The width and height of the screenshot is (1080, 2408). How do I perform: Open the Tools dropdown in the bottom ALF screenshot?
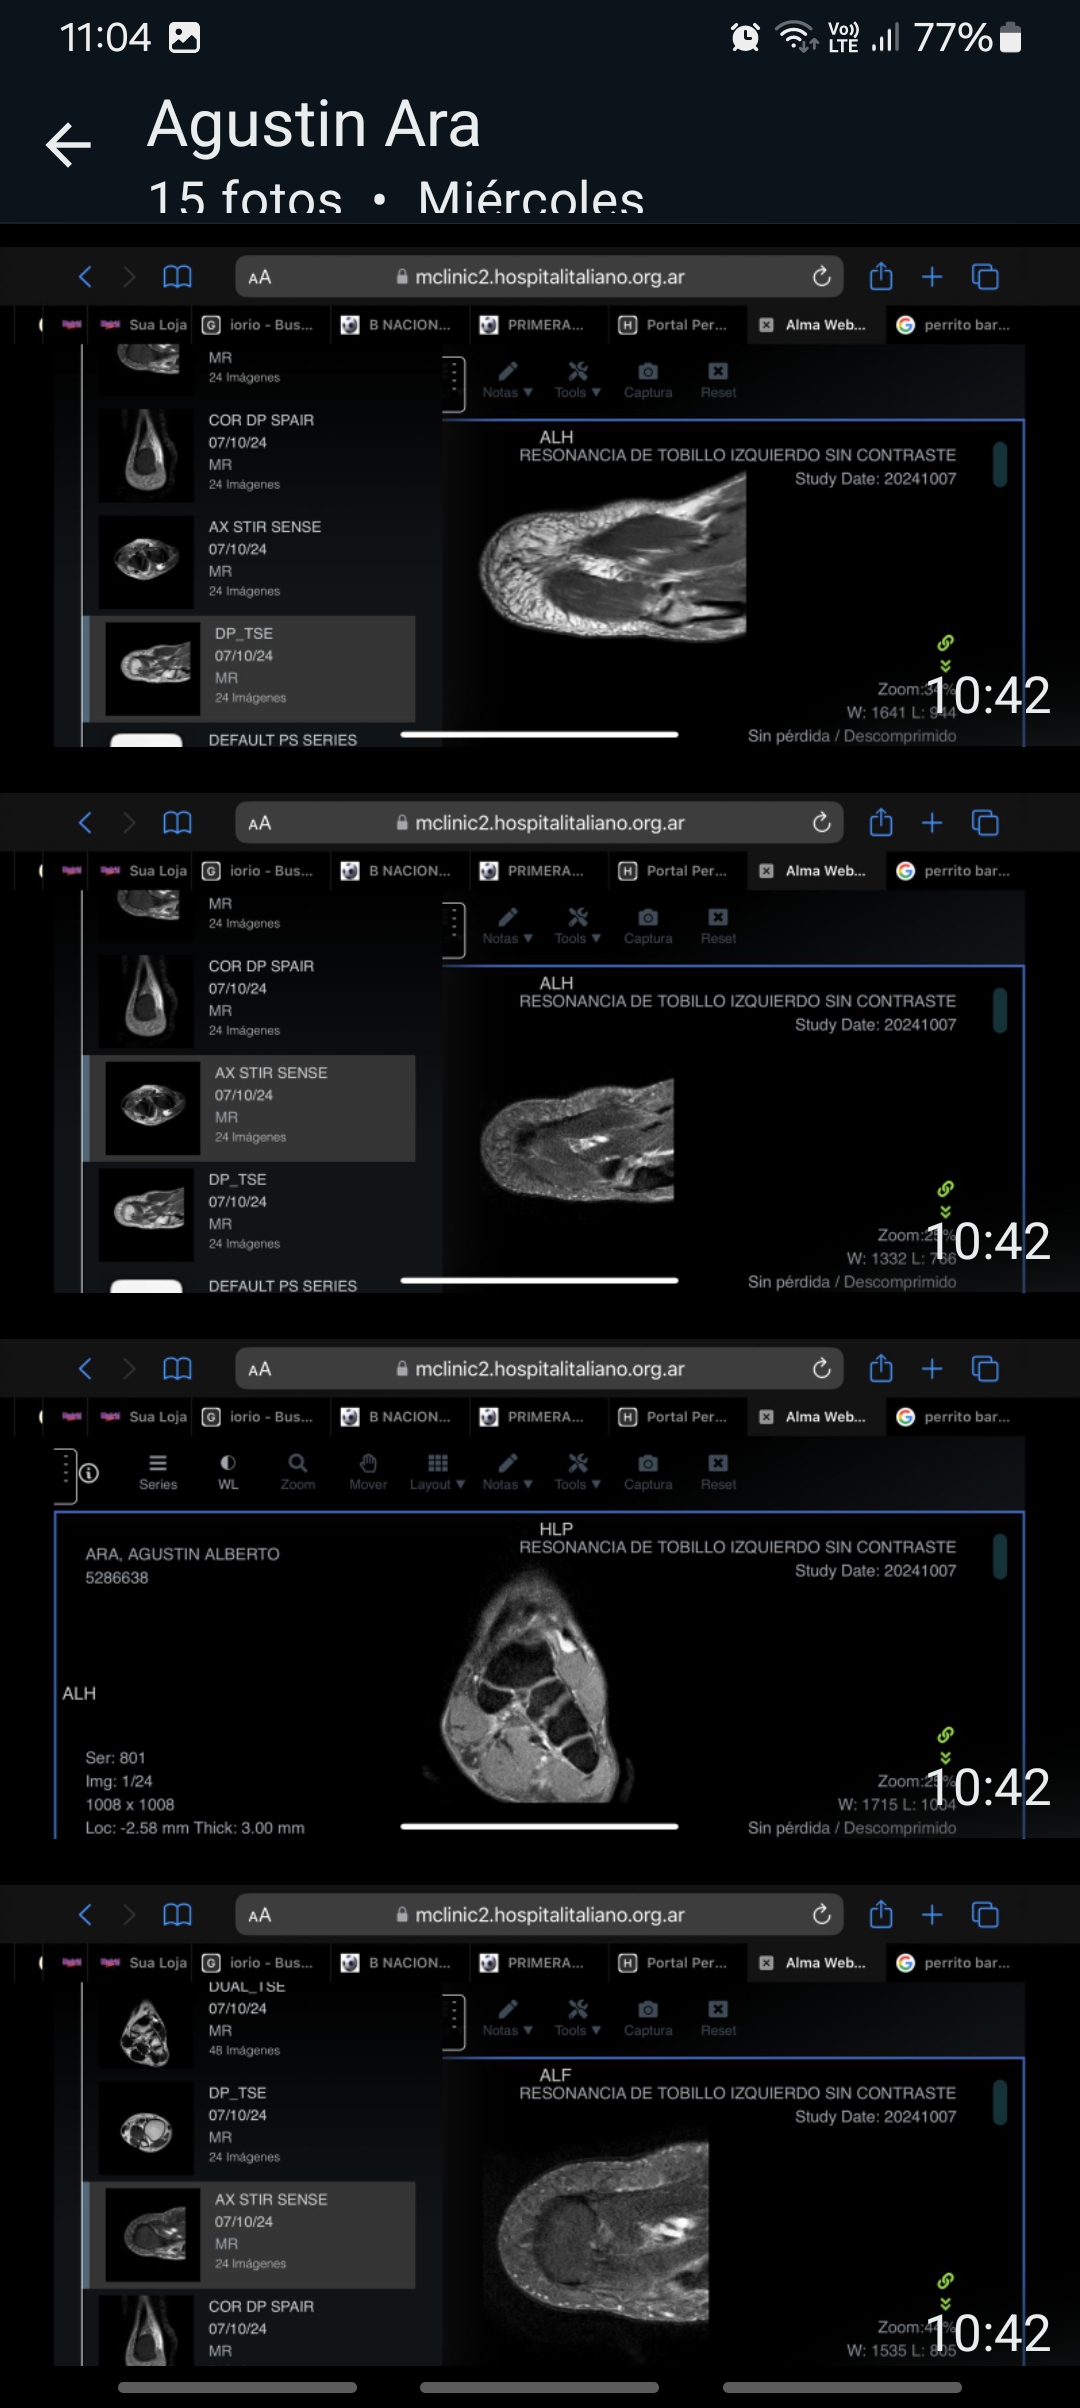577,2017
